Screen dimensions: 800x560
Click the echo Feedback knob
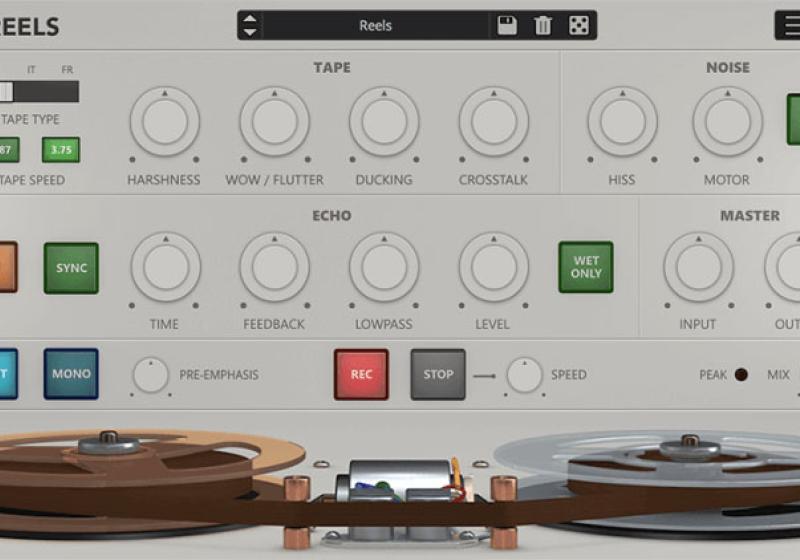[x=274, y=267]
